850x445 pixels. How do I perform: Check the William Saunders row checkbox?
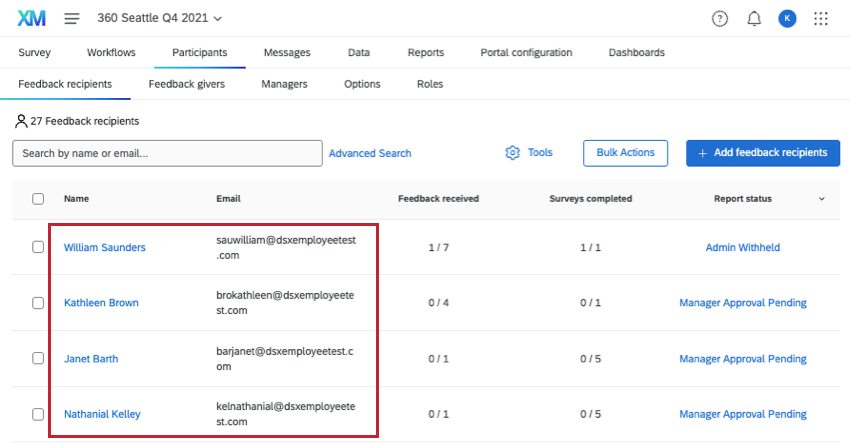38,247
